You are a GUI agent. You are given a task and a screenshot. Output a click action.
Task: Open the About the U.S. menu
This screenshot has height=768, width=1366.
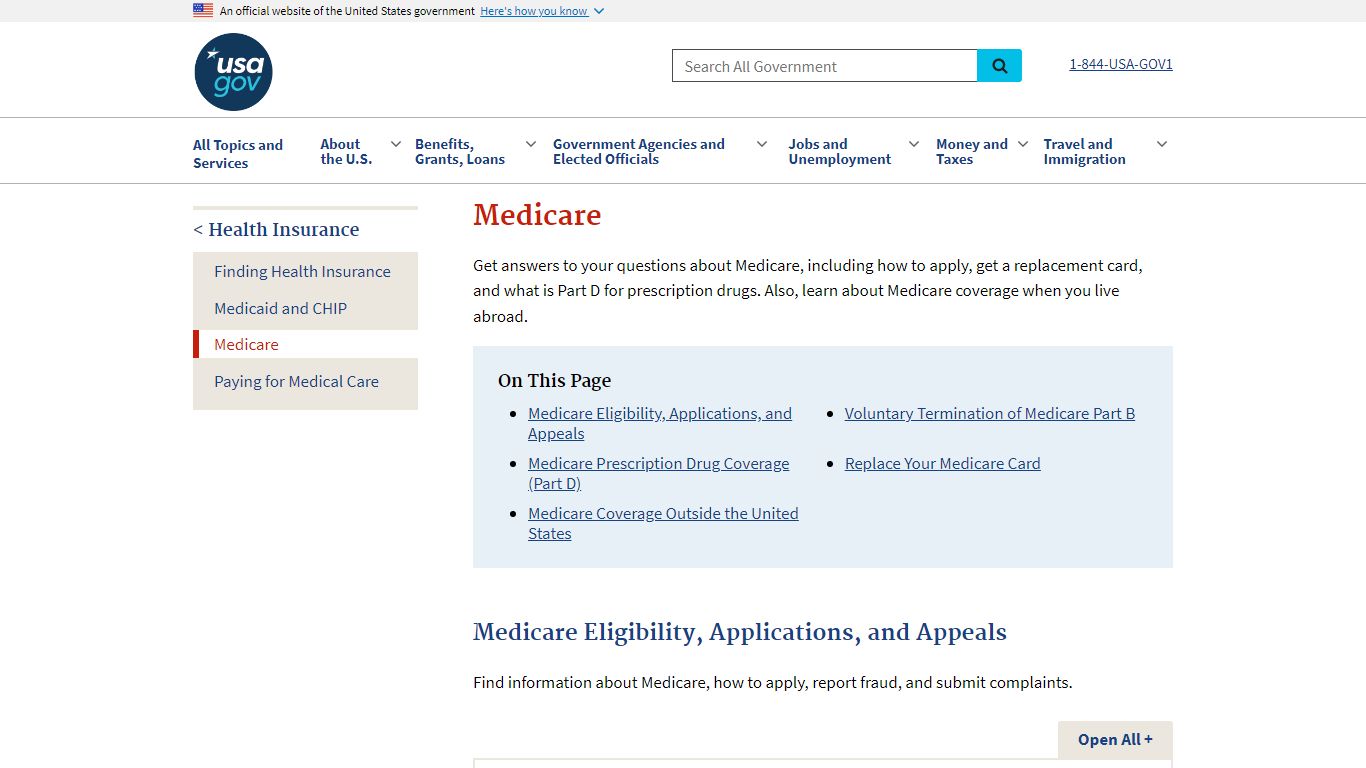coord(346,152)
